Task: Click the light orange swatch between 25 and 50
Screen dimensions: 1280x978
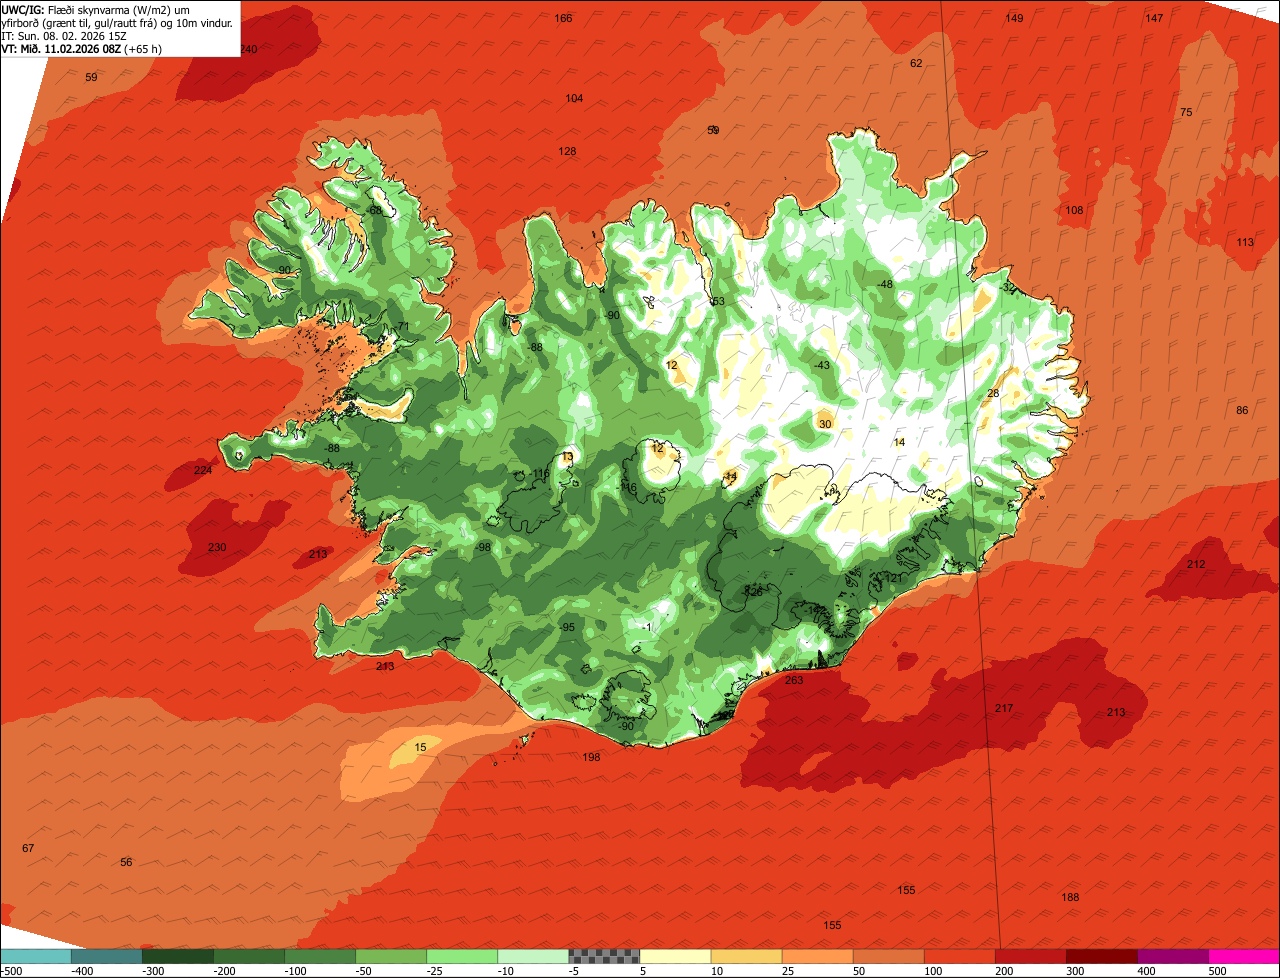Action: (817, 956)
